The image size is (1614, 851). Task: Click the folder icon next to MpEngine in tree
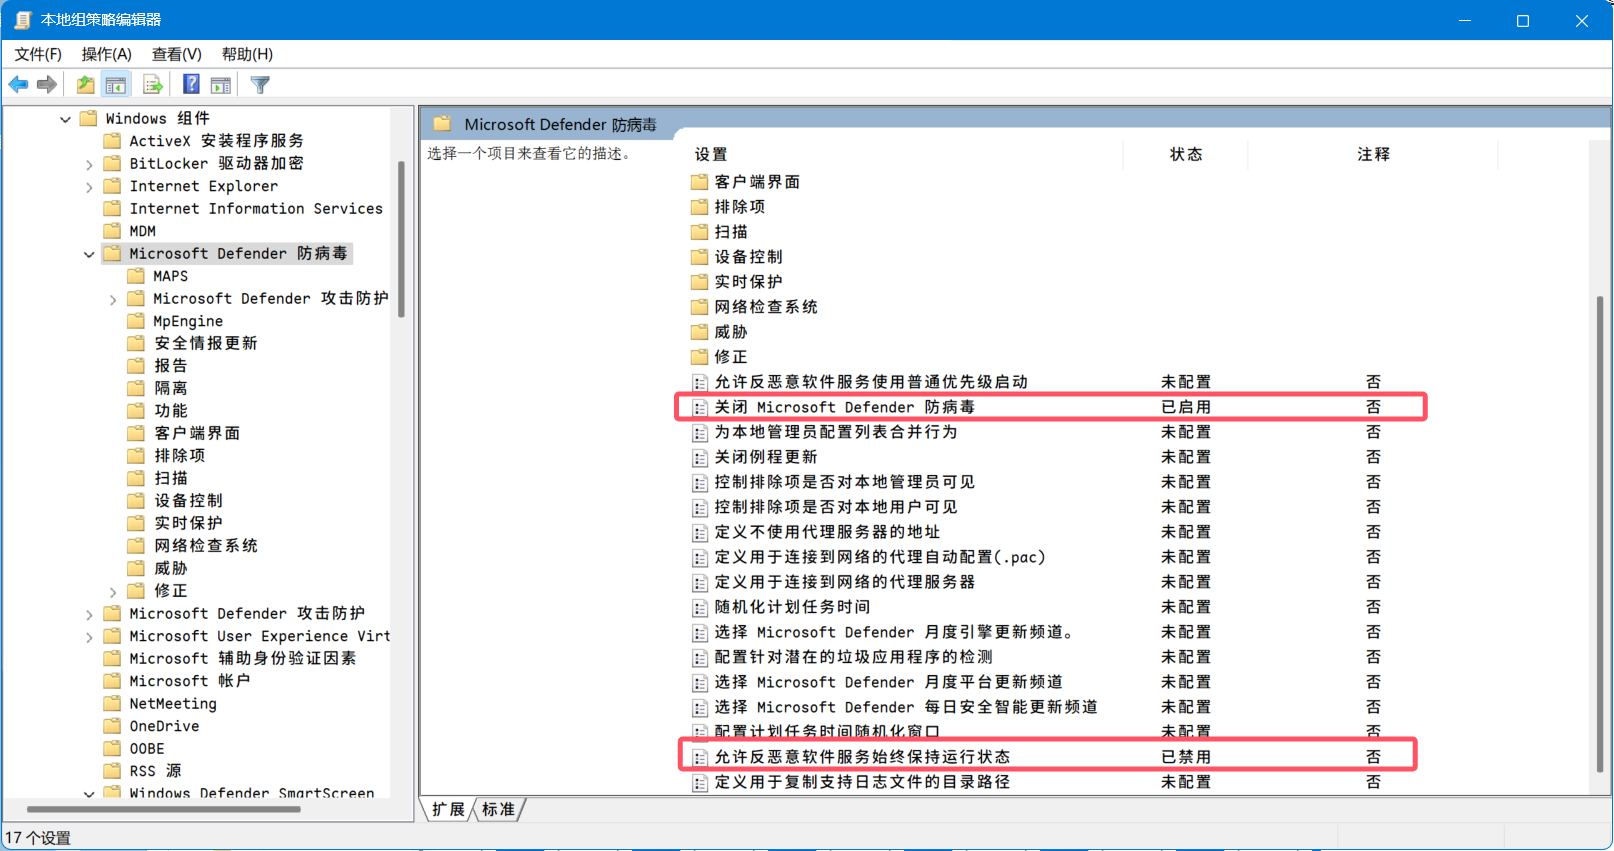[137, 321]
